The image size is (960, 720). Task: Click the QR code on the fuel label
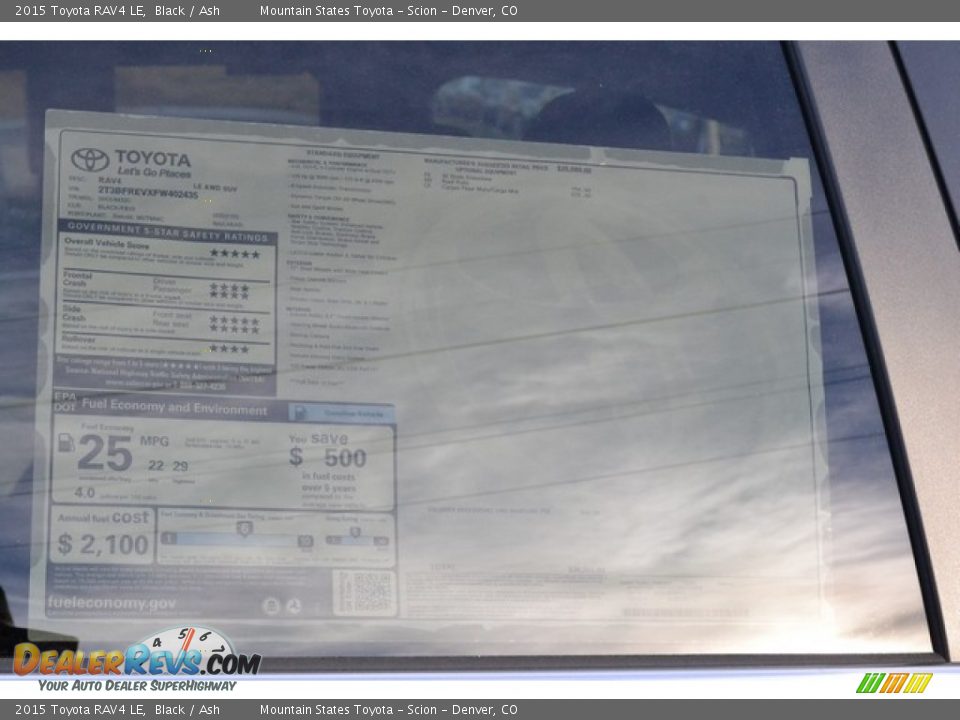tap(364, 592)
